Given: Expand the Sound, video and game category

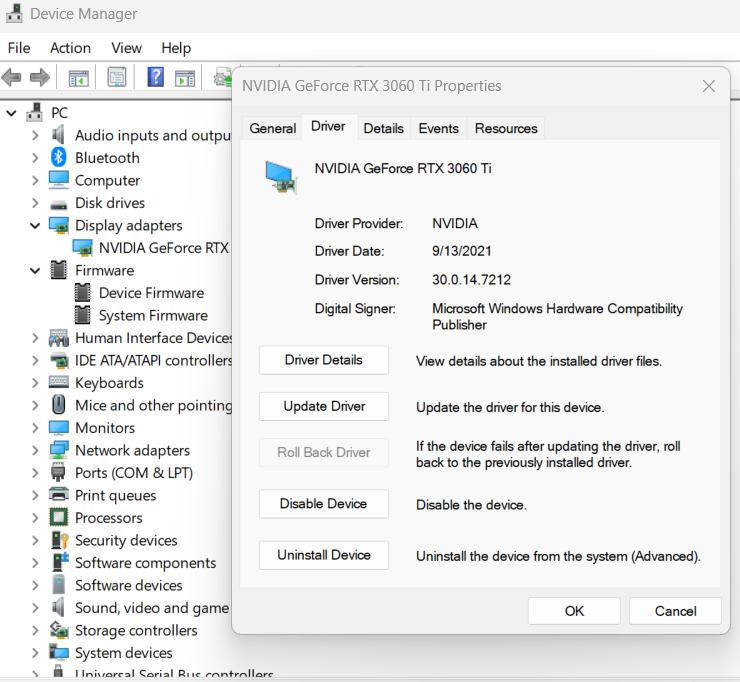Looking at the screenshot, I should (35, 608).
